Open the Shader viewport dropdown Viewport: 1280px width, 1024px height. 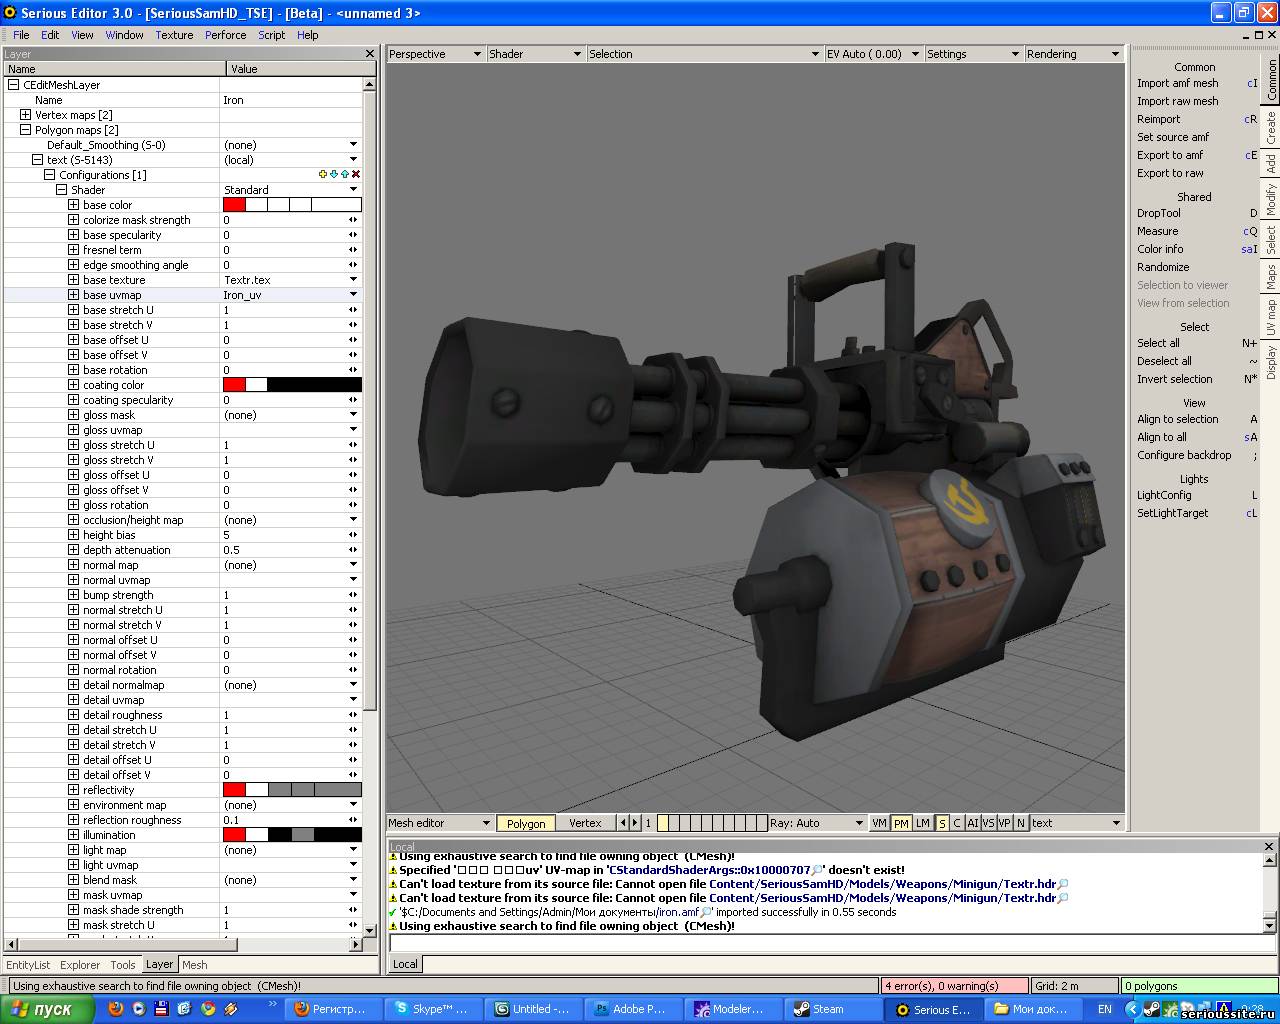coord(535,54)
